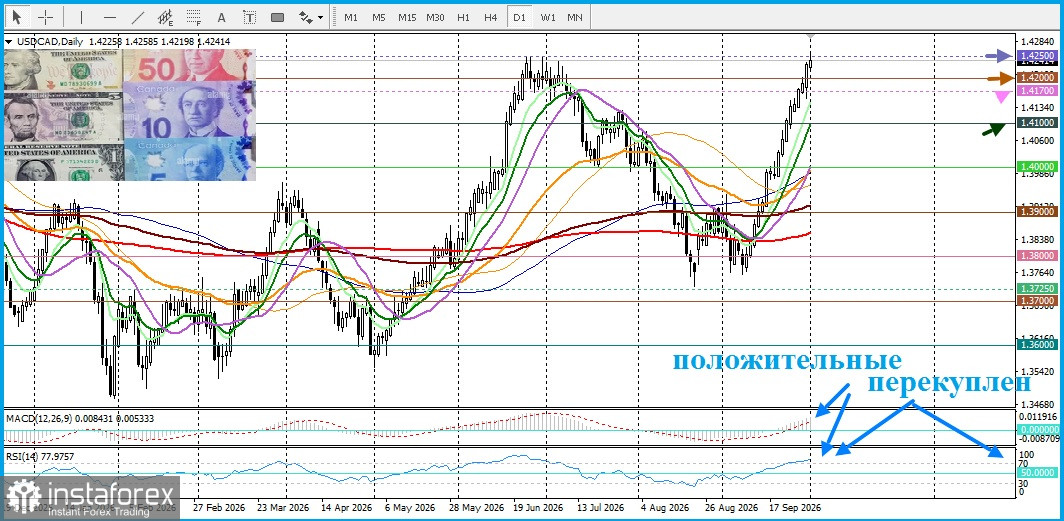Click the close price value 1.42414
Image resolution: width=1064 pixels, height=521 pixels.
[213, 41]
